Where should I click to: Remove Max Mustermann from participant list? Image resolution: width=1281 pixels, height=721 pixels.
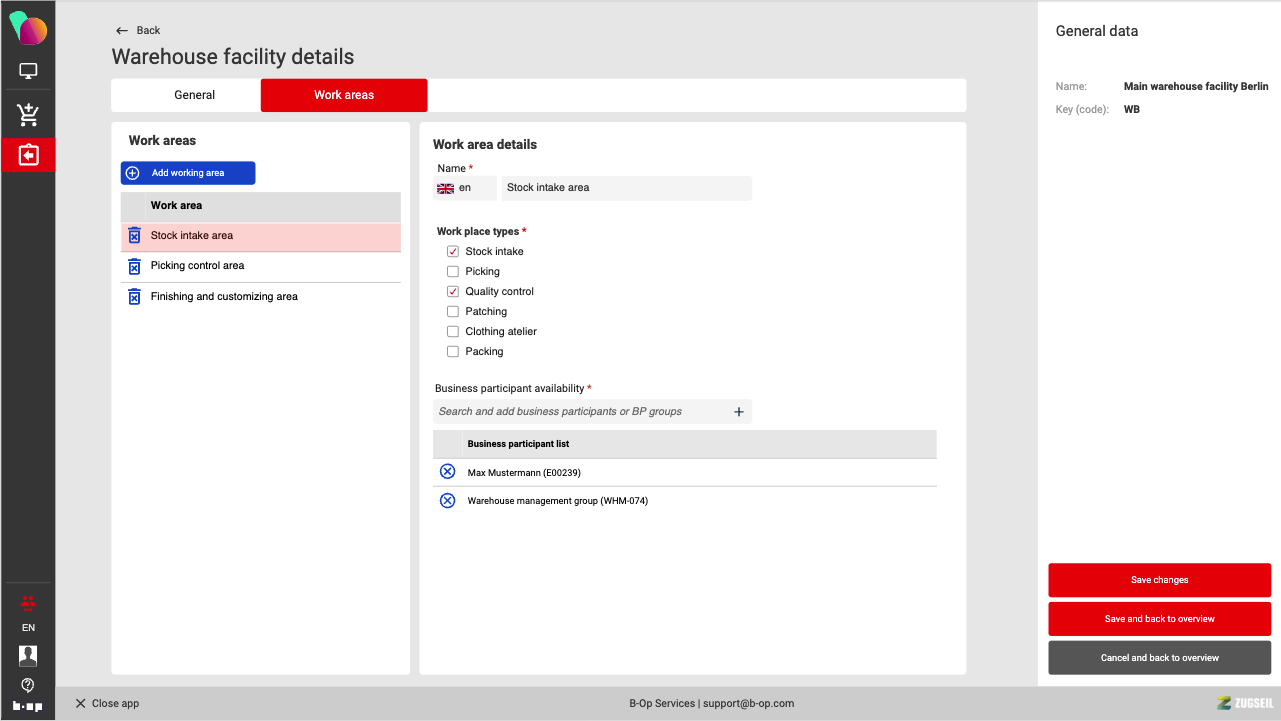point(447,472)
